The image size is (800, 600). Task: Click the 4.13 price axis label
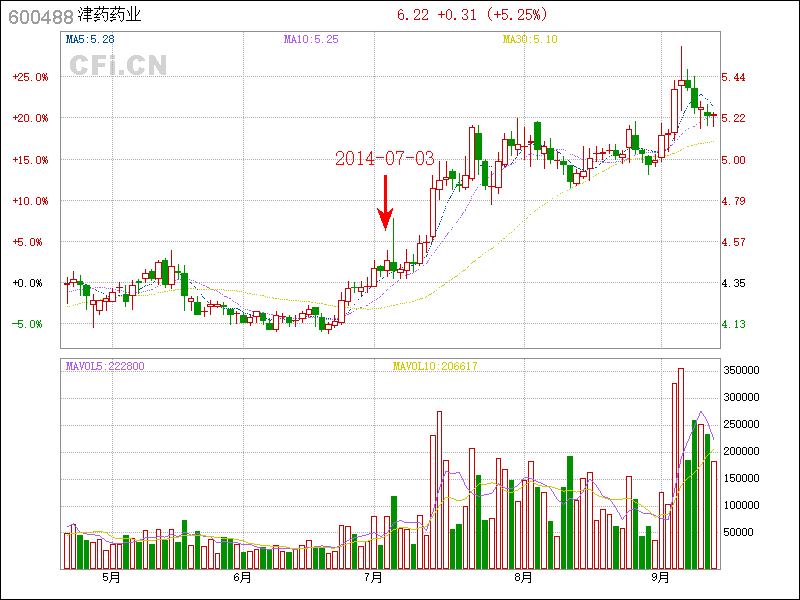(x=733, y=324)
